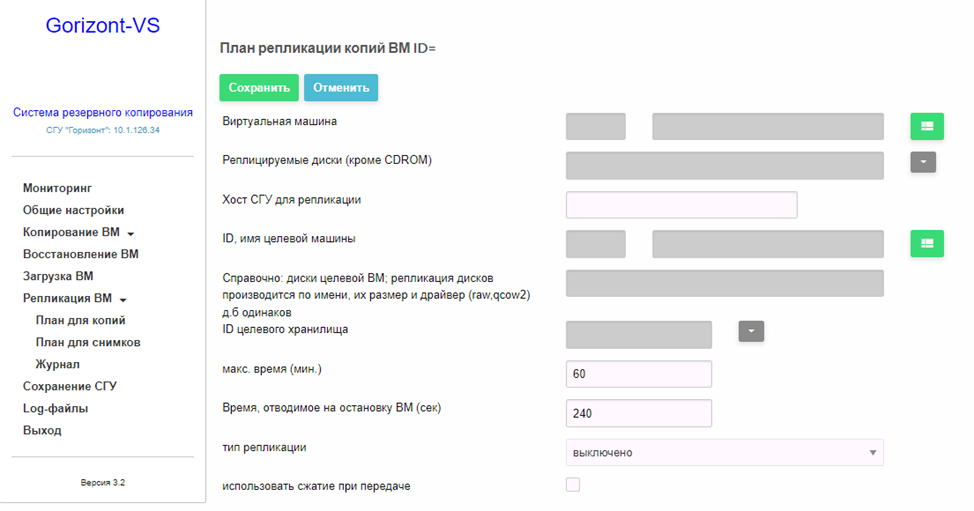Click the Сохранить button
Viewport: 974px width, 511px height.
coord(259,88)
